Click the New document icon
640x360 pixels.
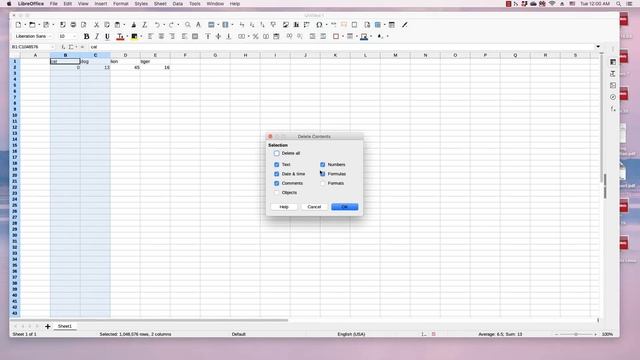(x=18, y=25)
